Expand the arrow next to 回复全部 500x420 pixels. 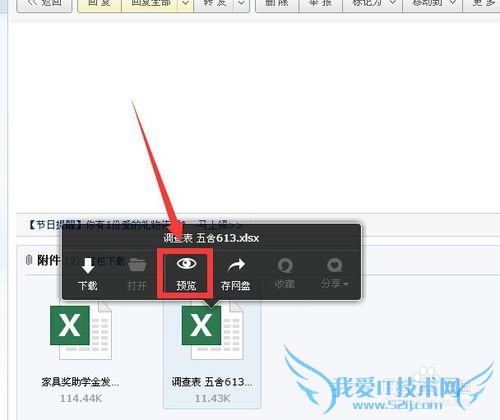[x=186, y=5]
